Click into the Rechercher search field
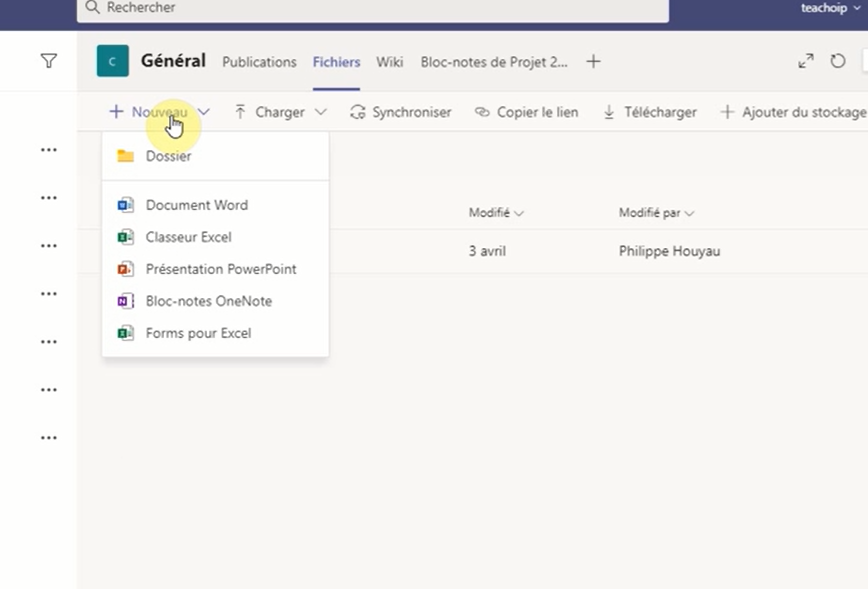Viewport: 868px width, 589px height. pyautogui.click(x=373, y=8)
